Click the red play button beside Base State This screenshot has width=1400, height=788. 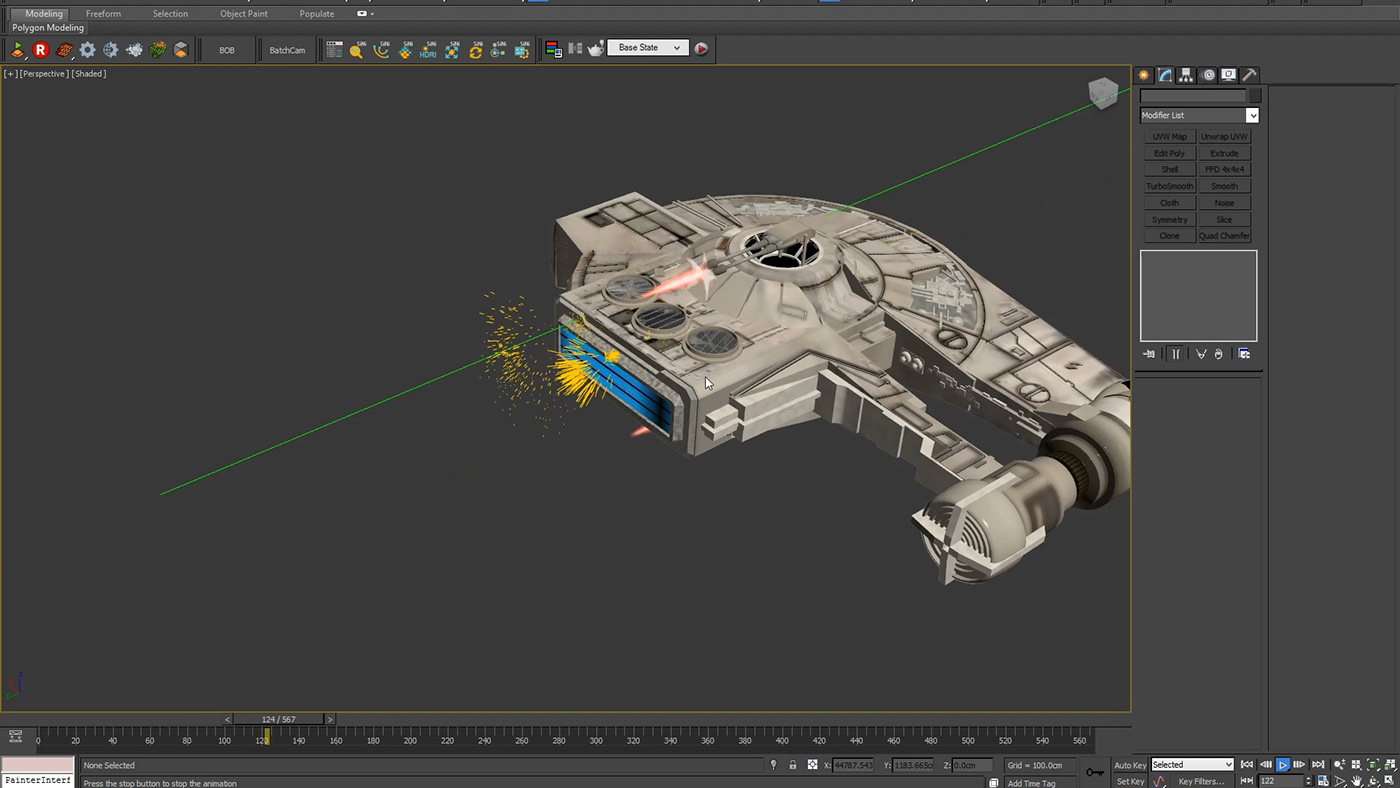tap(701, 48)
